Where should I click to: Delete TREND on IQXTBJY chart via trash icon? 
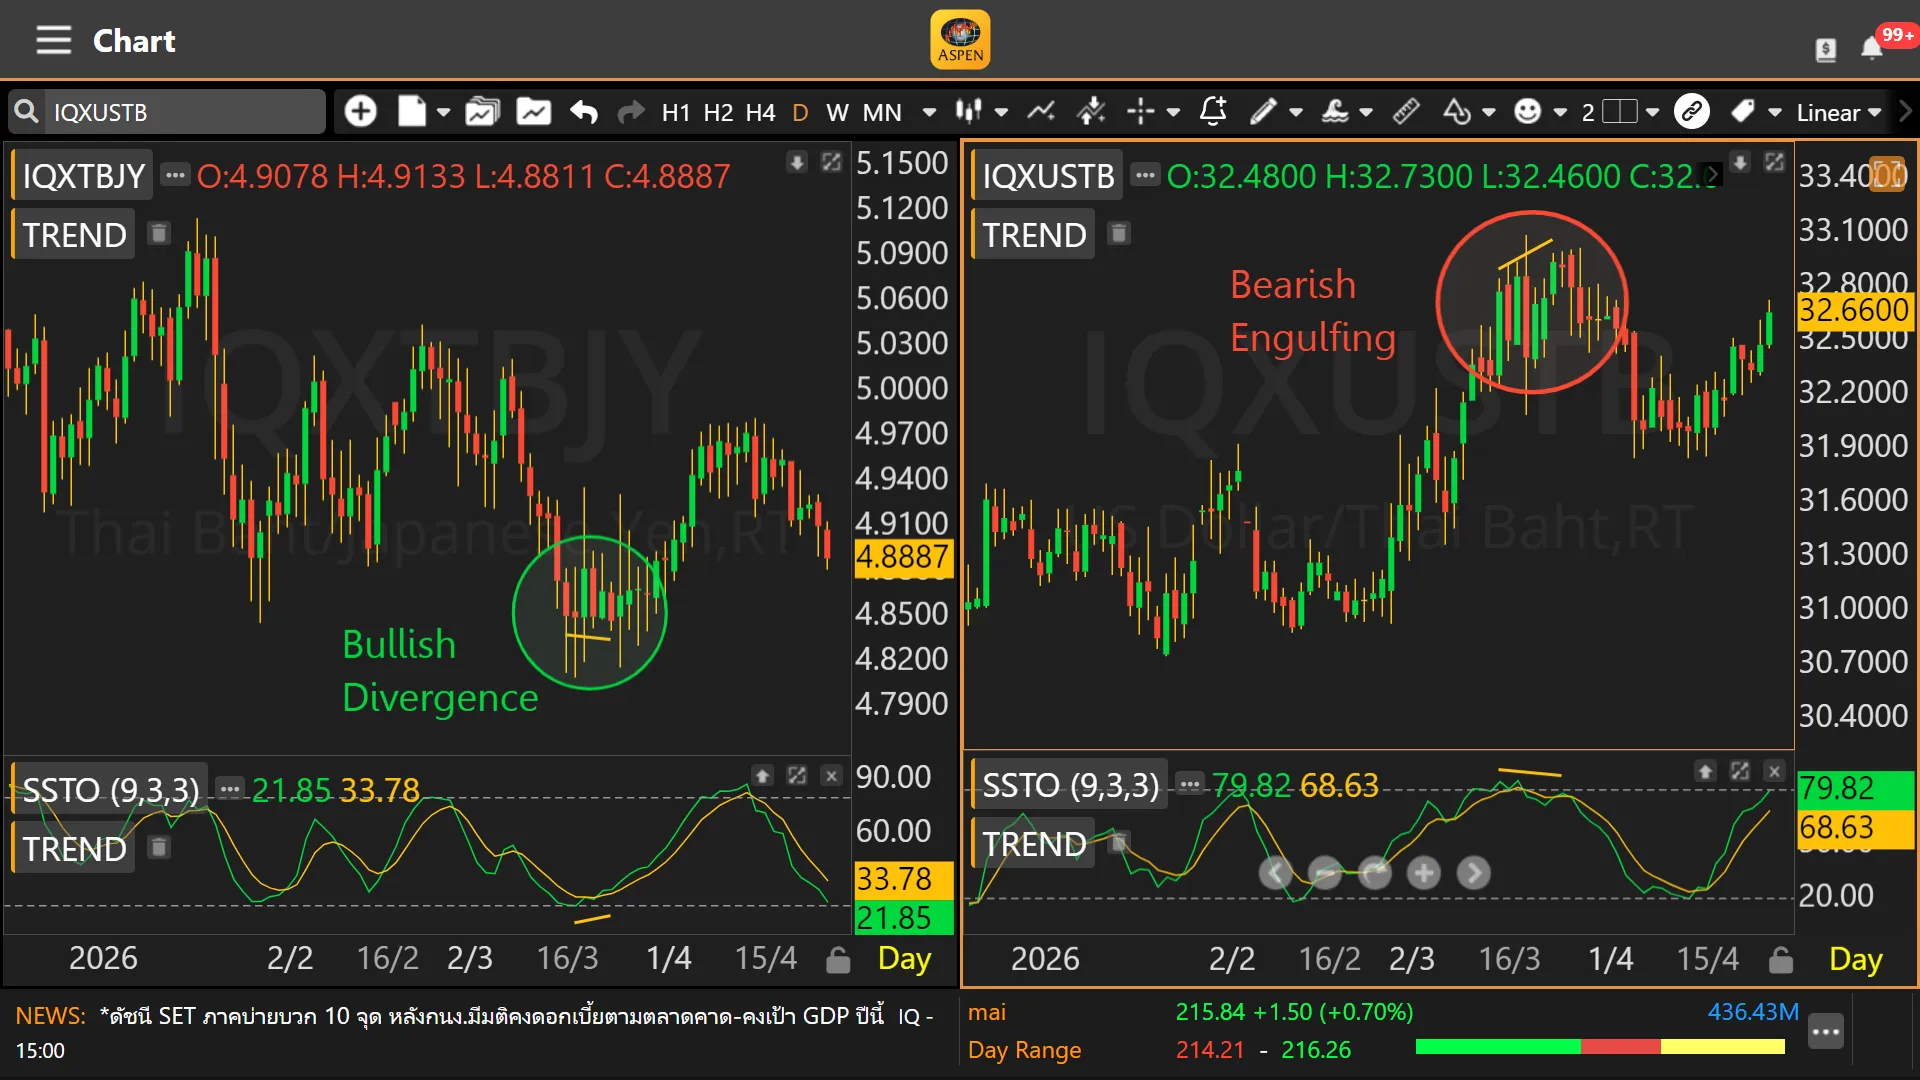tap(158, 234)
